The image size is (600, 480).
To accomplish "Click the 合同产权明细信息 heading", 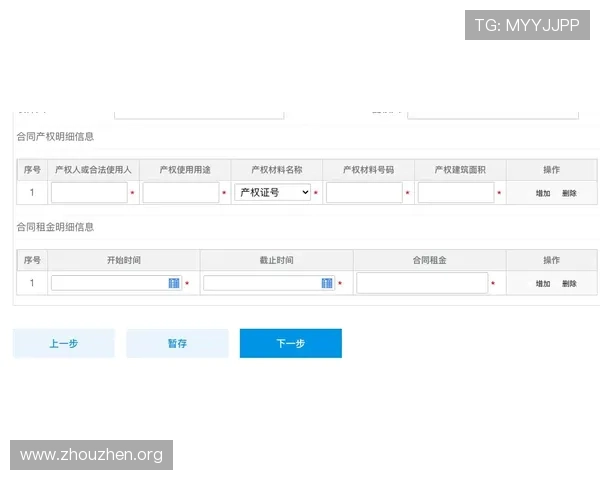I will (55, 137).
